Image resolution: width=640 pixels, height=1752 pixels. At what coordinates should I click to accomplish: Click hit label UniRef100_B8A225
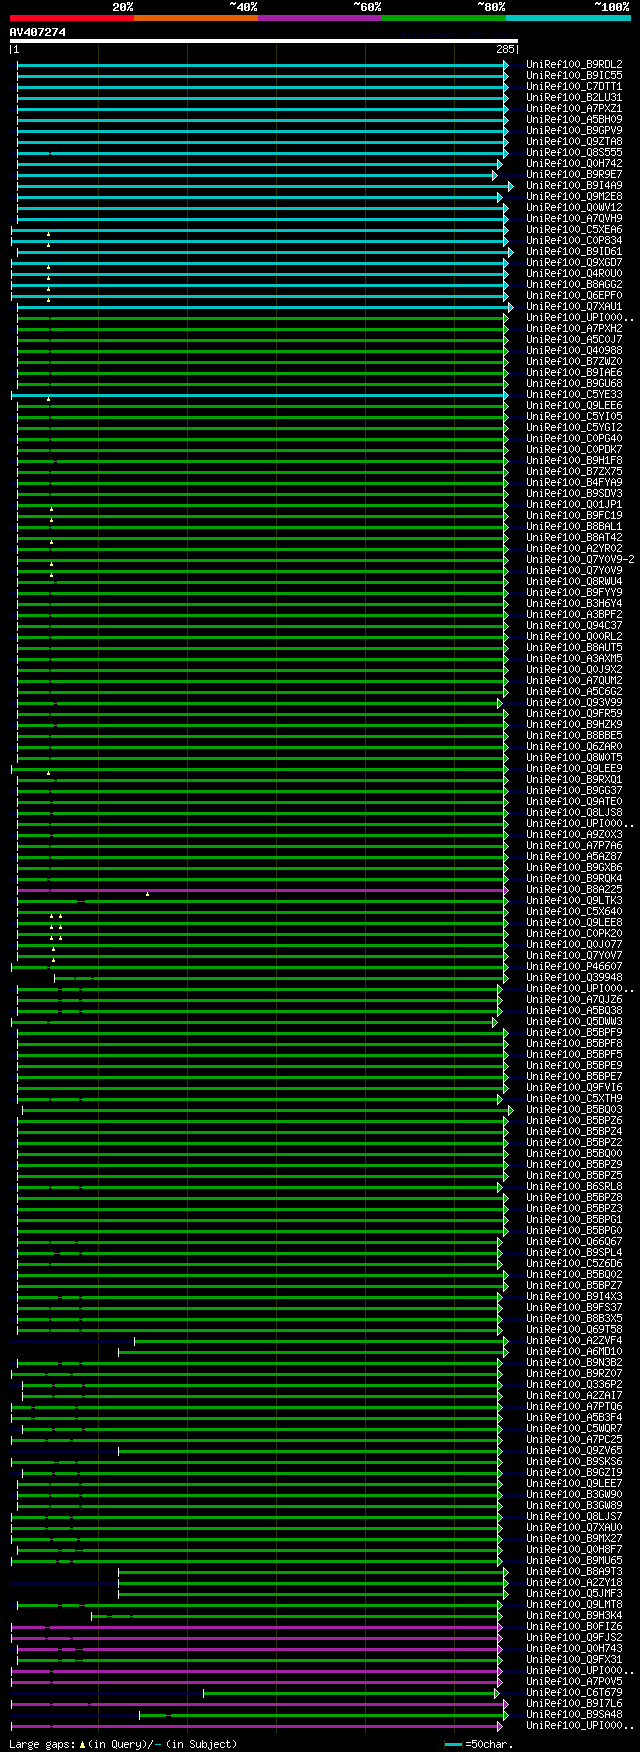pyautogui.click(x=574, y=889)
